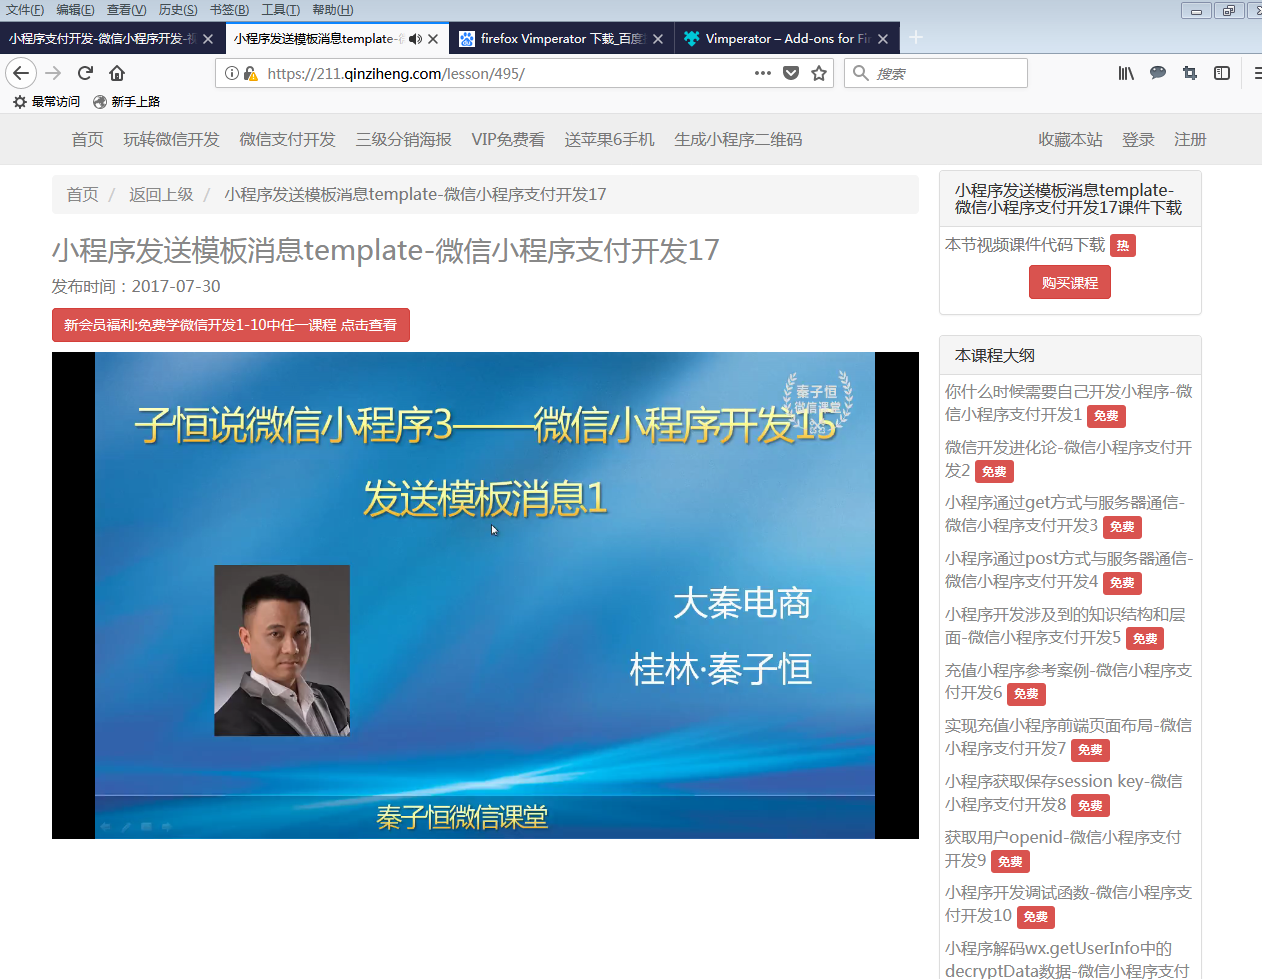Save page to Pocket icon
This screenshot has width=1262, height=979.
[x=791, y=73]
